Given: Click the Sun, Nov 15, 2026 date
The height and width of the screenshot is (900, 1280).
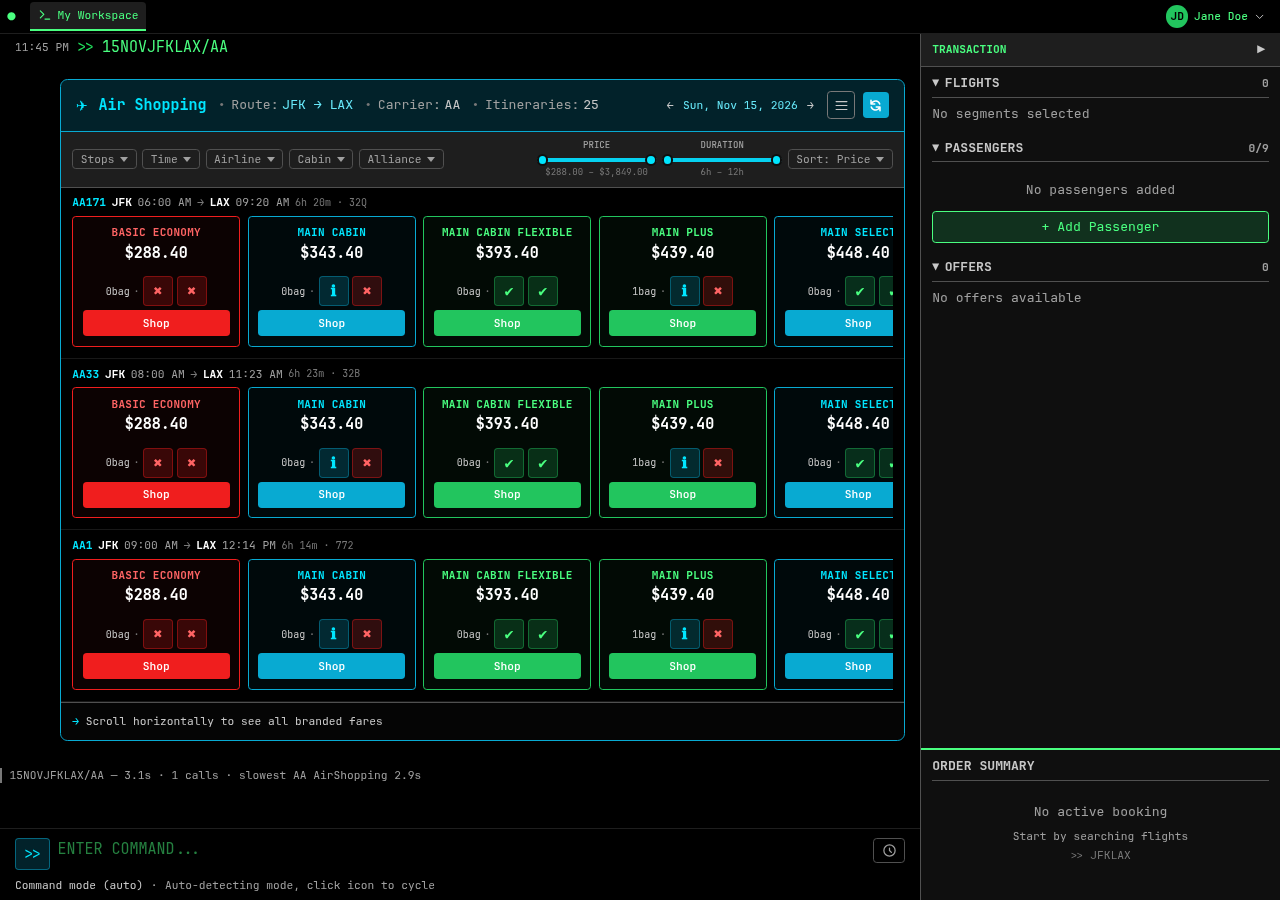Looking at the screenshot, I should coord(740,105).
